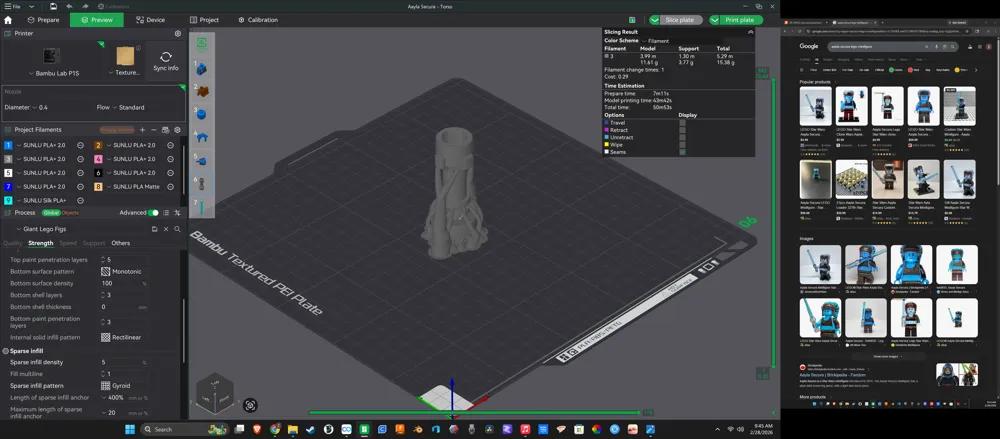Switch to the Calibration tab
The image size is (1000, 439).
(258, 20)
